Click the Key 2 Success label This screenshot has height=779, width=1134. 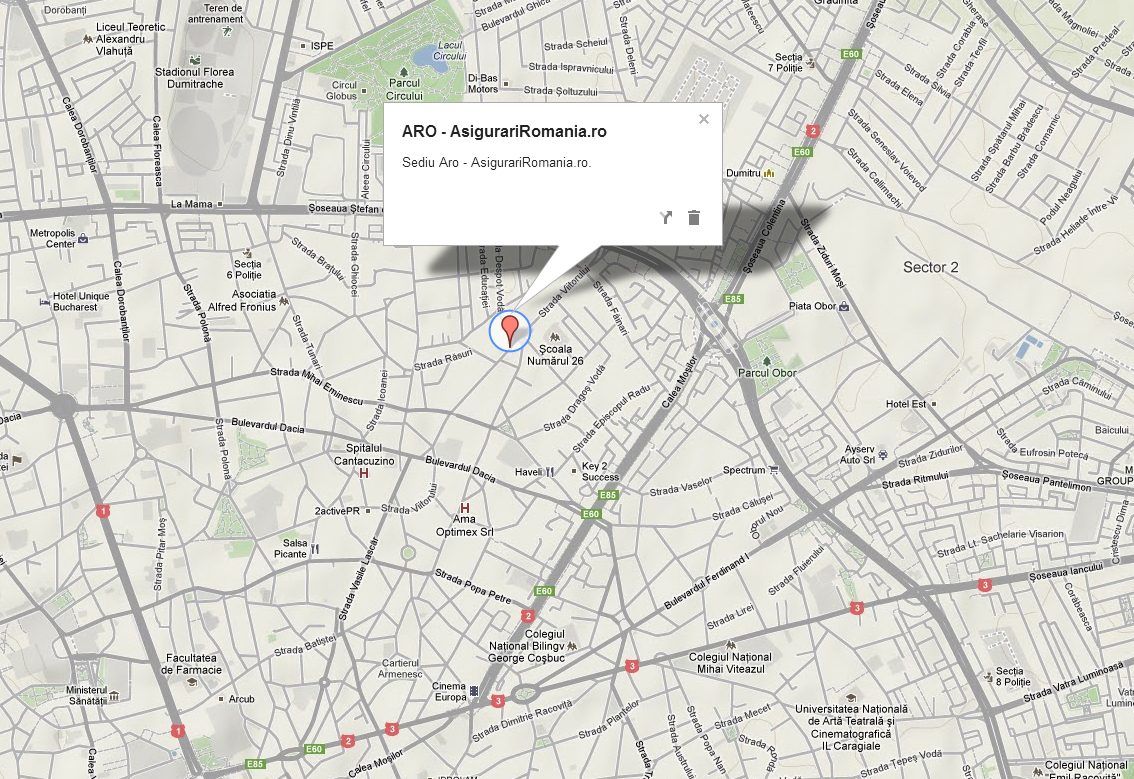600,472
